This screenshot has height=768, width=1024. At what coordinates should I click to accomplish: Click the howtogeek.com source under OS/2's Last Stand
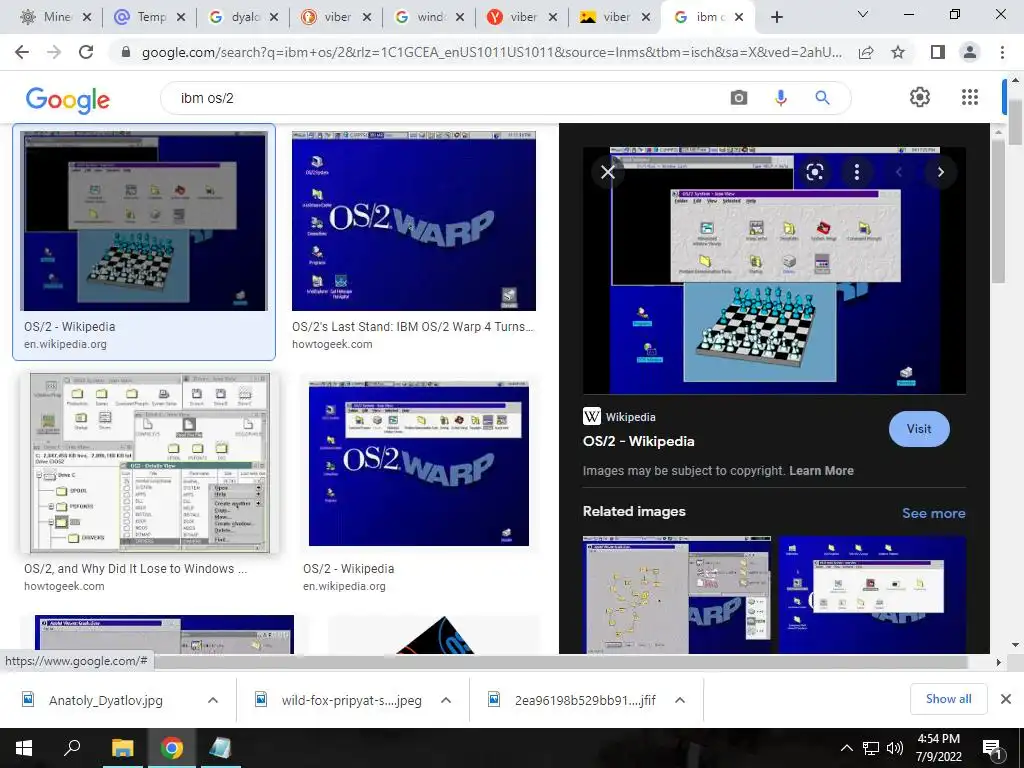pos(332,344)
